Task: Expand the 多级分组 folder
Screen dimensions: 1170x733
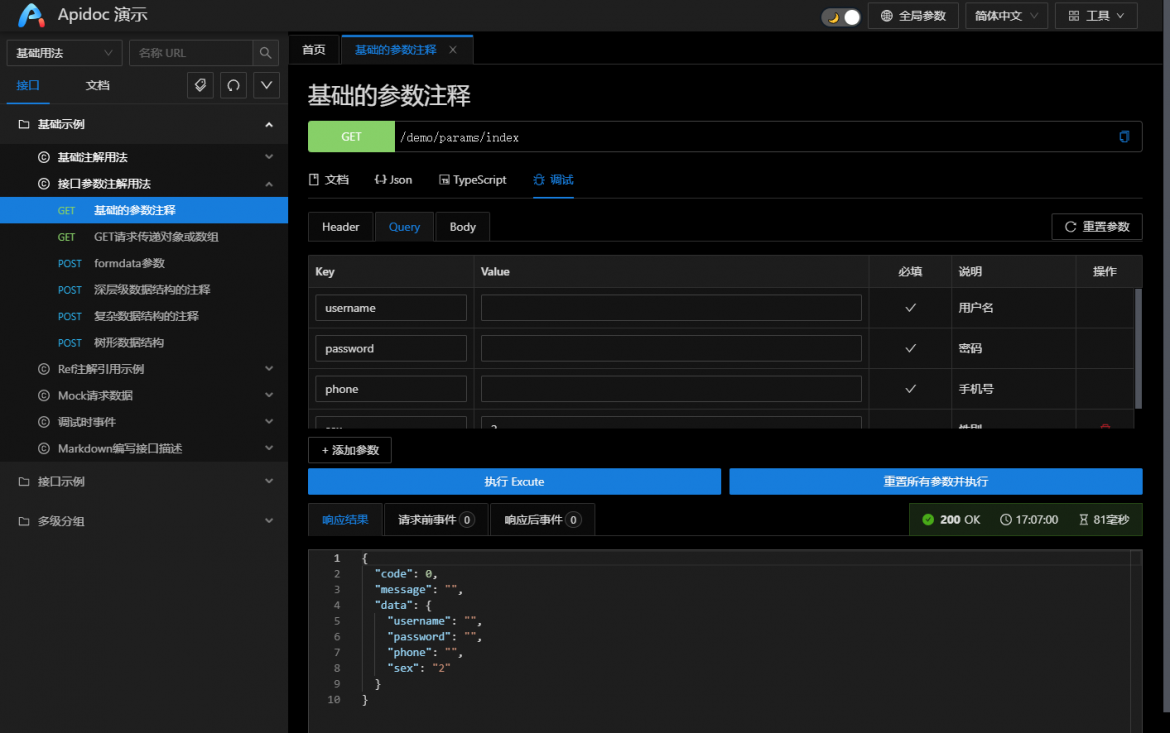Action: [x=144, y=521]
